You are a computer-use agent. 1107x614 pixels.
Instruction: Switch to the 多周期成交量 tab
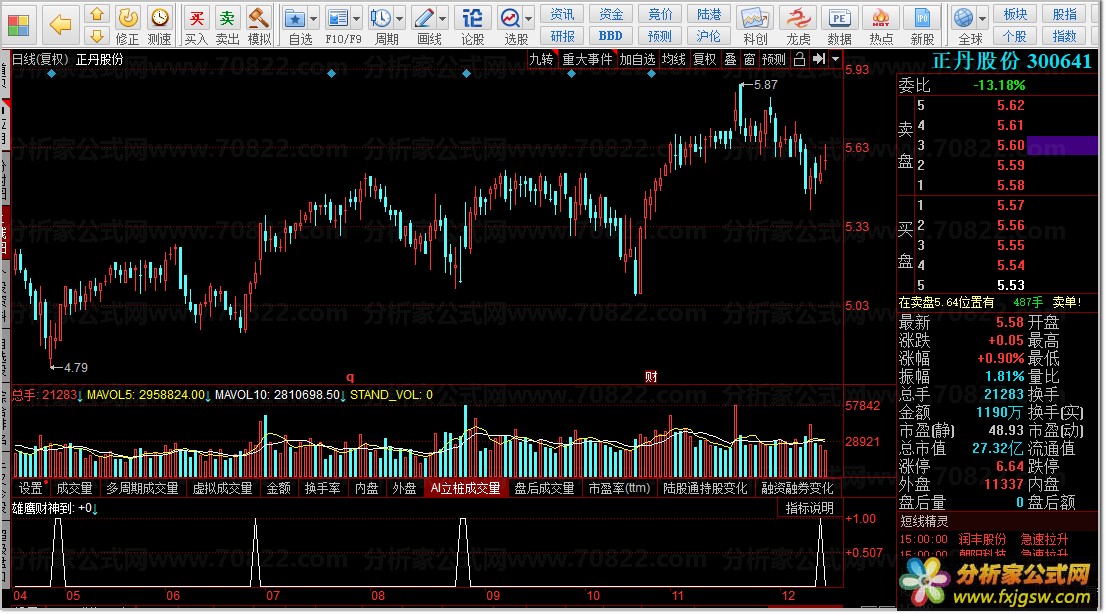point(143,488)
